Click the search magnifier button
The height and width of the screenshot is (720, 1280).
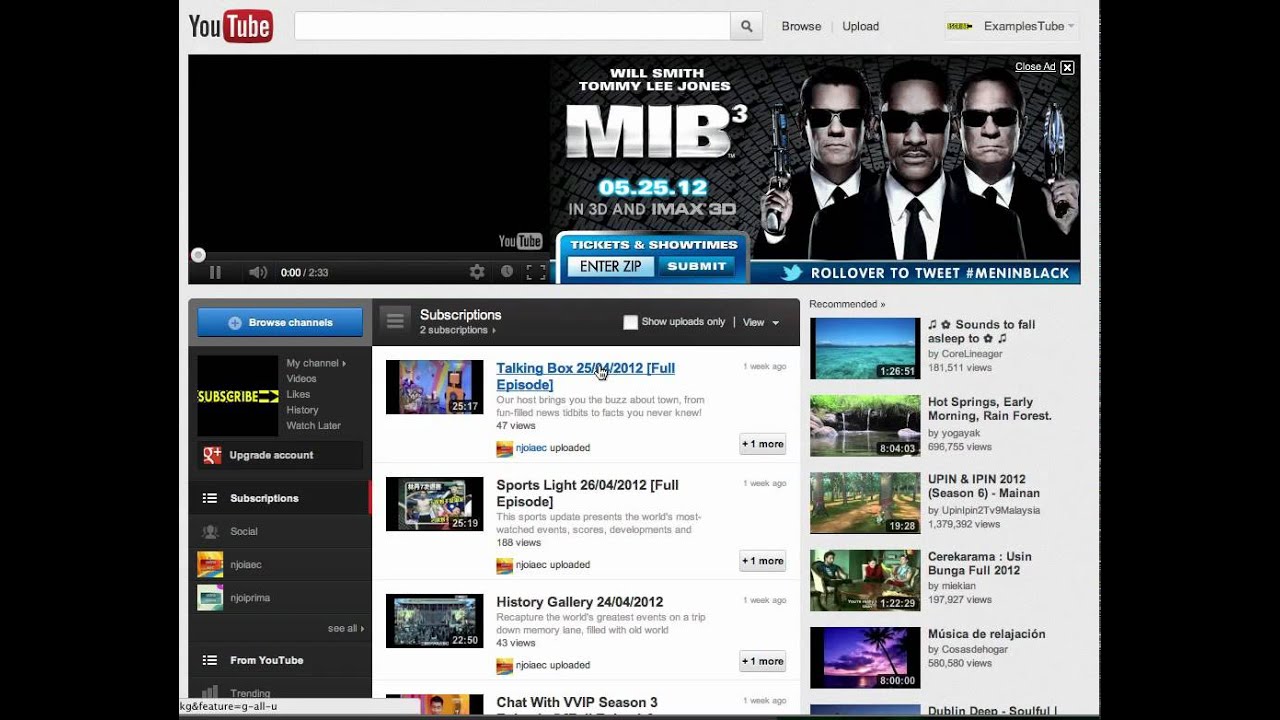pyautogui.click(x=746, y=26)
